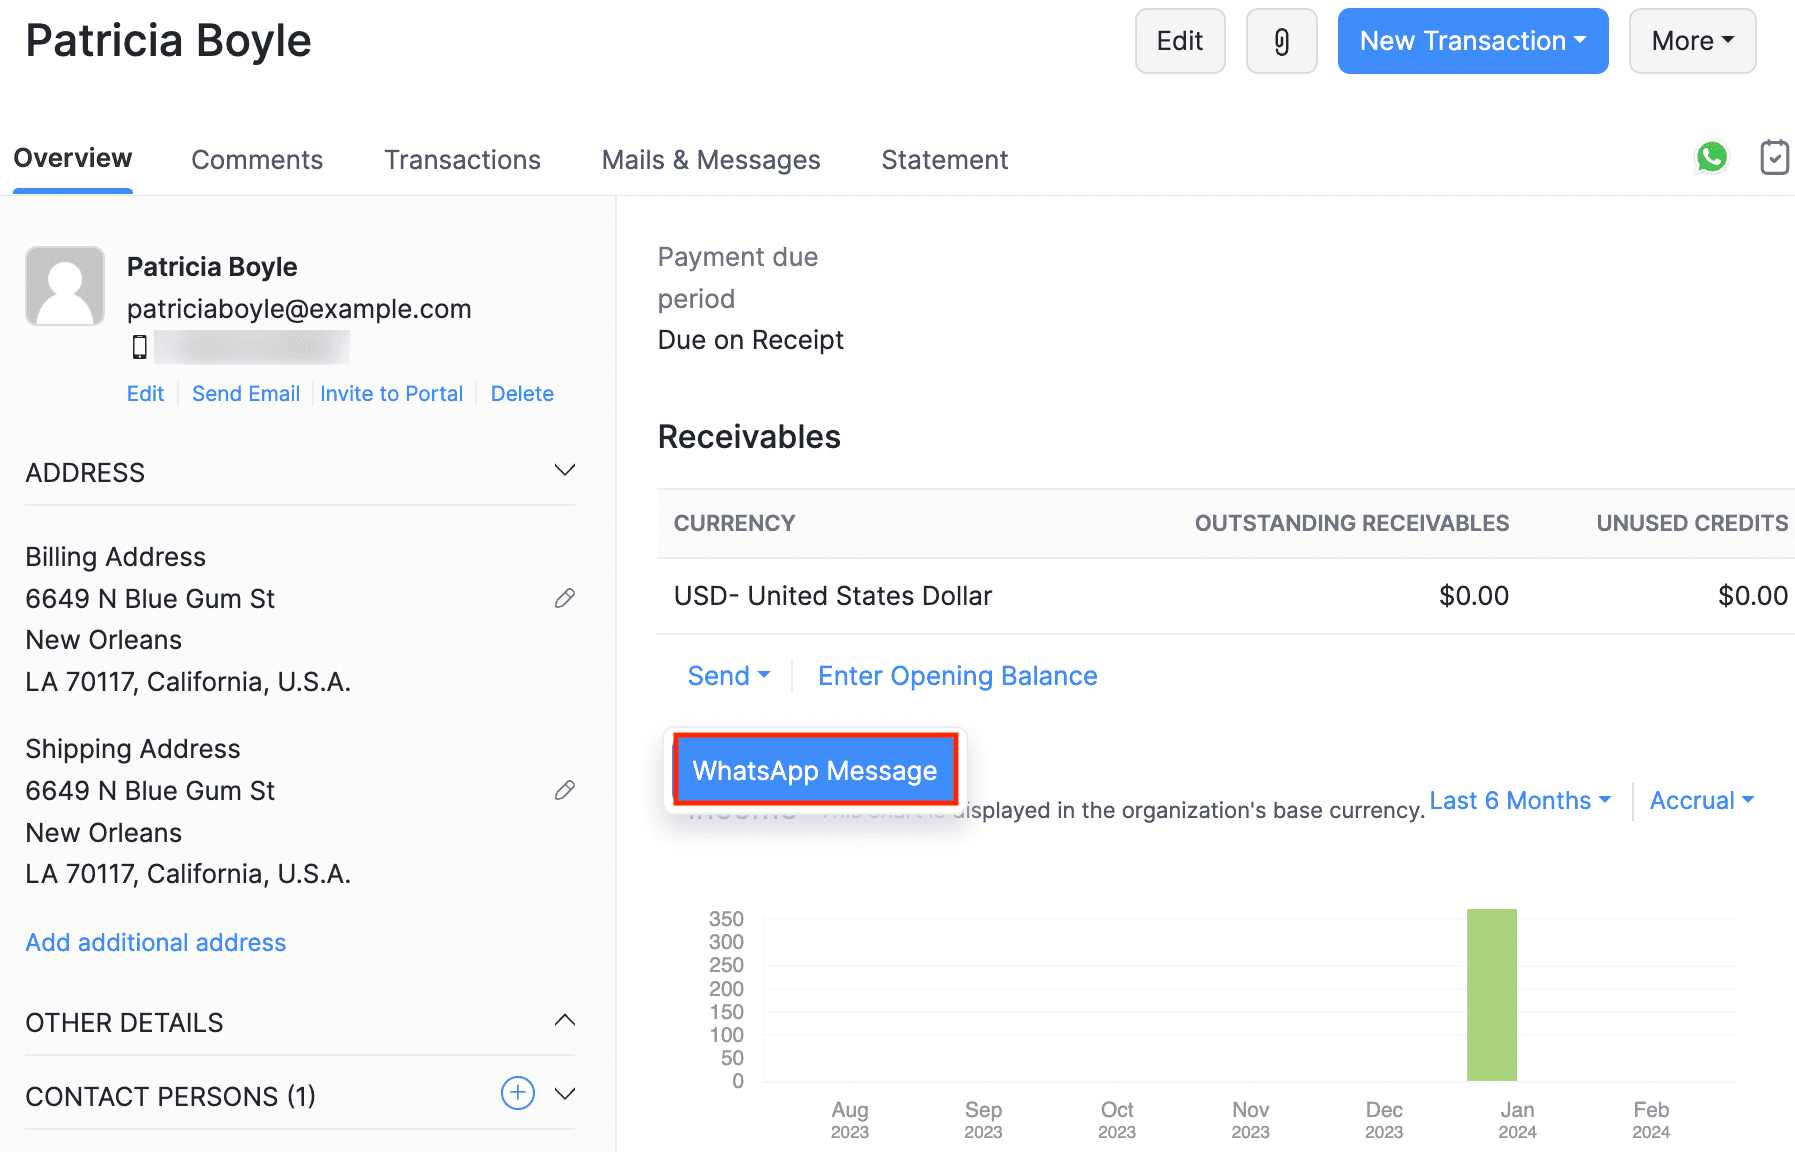Screen dimensions: 1795x1152
Task: Edit shipping address with pencil icon
Action: tap(565, 790)
